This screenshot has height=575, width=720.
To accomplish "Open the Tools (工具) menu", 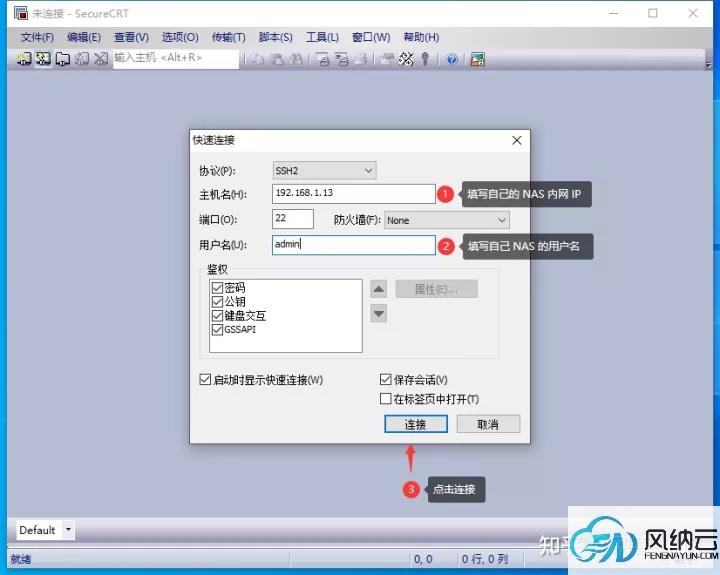I will click(x=322, y=37).
